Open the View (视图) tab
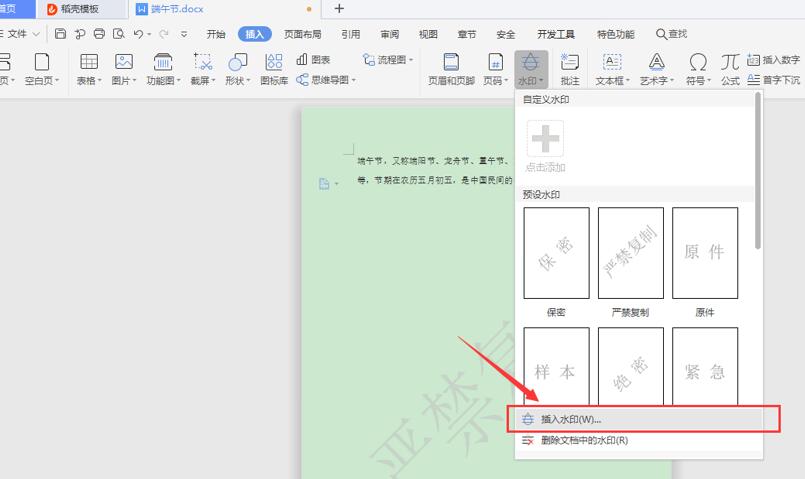Viewport: 805px width, 479px height. click(428, 34)
